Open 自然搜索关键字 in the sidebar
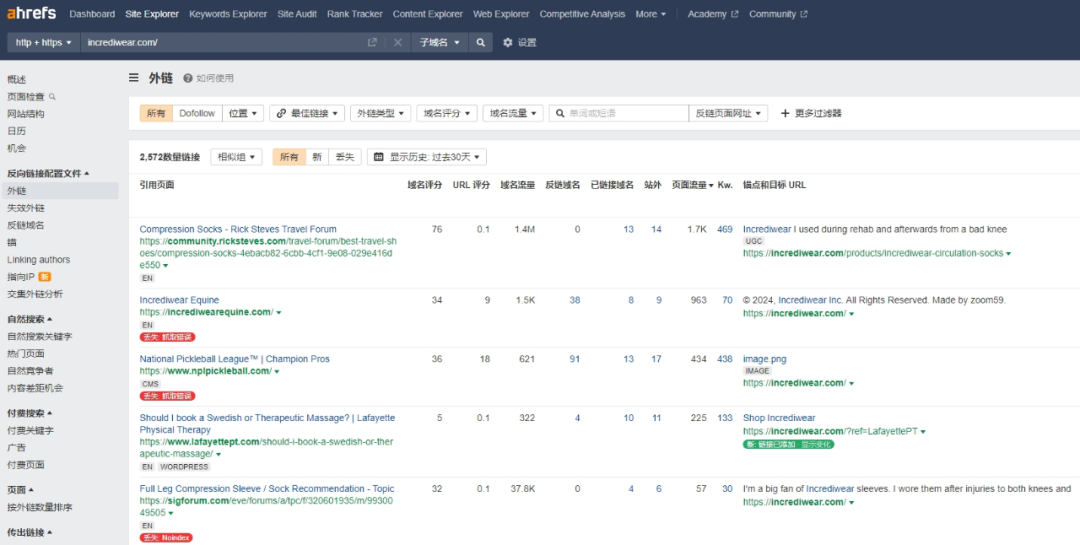Image resolution: width=1080 pixels, height=545 pixels. pyautogui.click(x=39, y=337)
